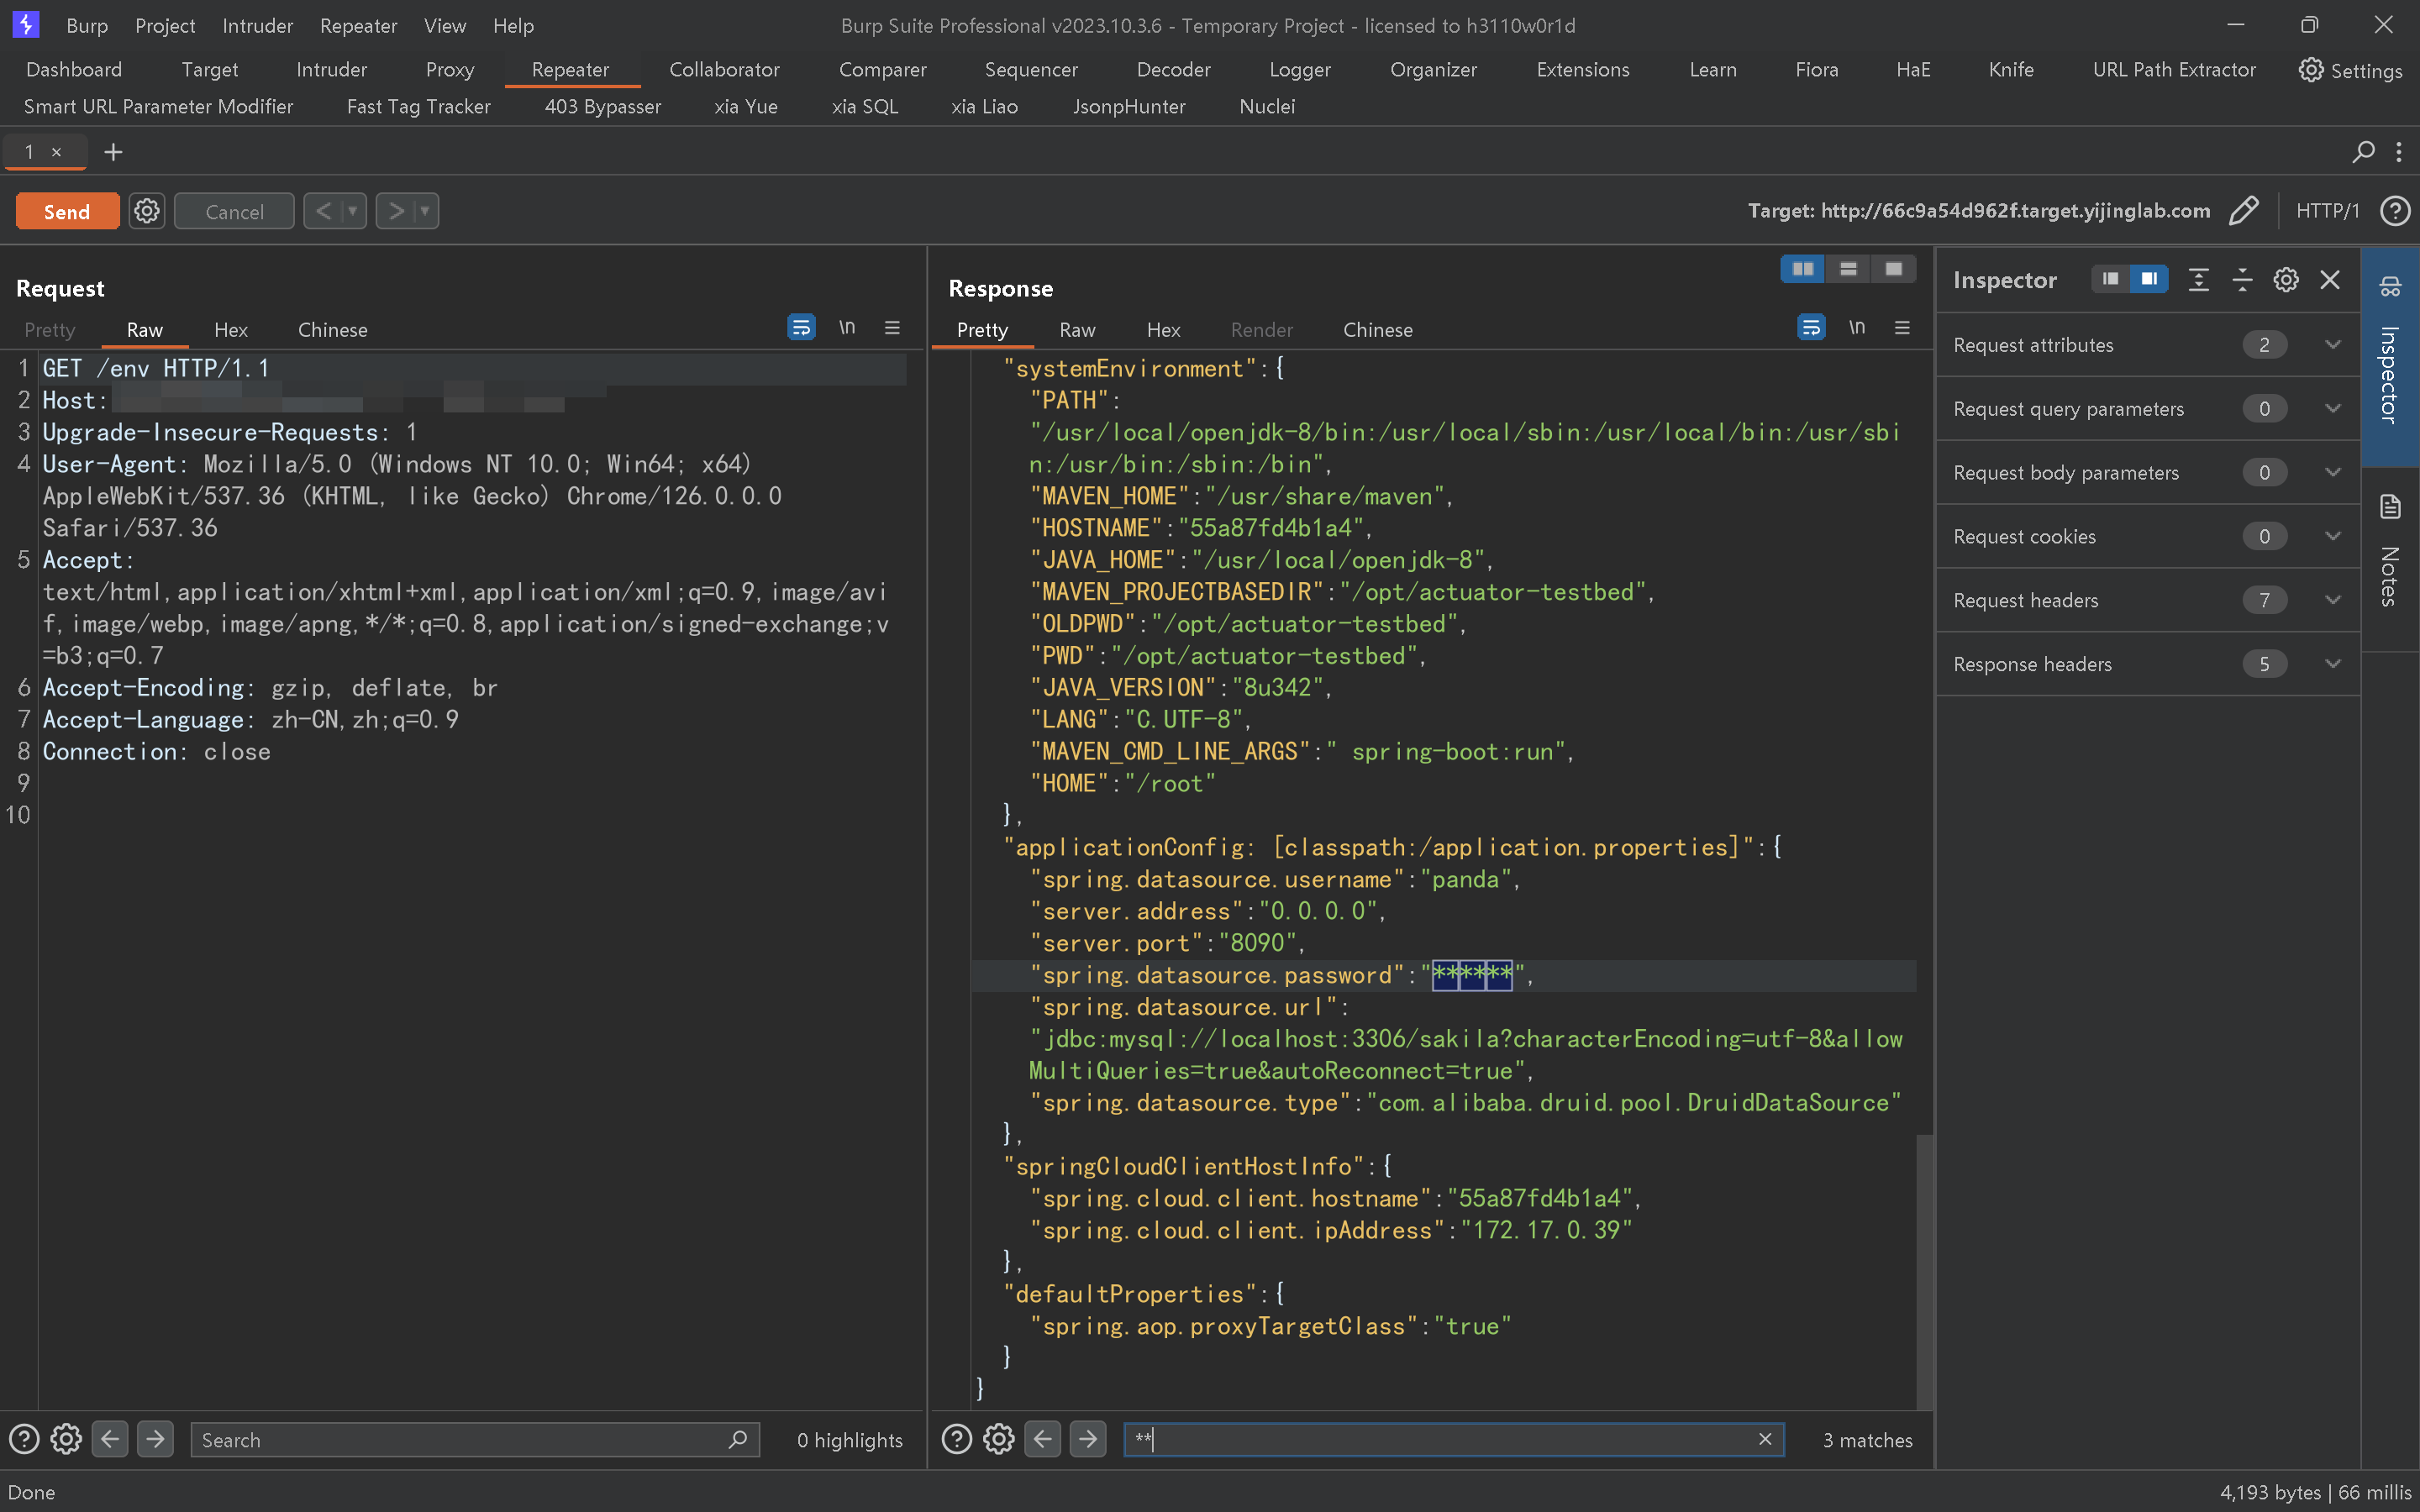Open the Hex view of Response
Screen dimensions: 2420x1512
(1163, 330)
